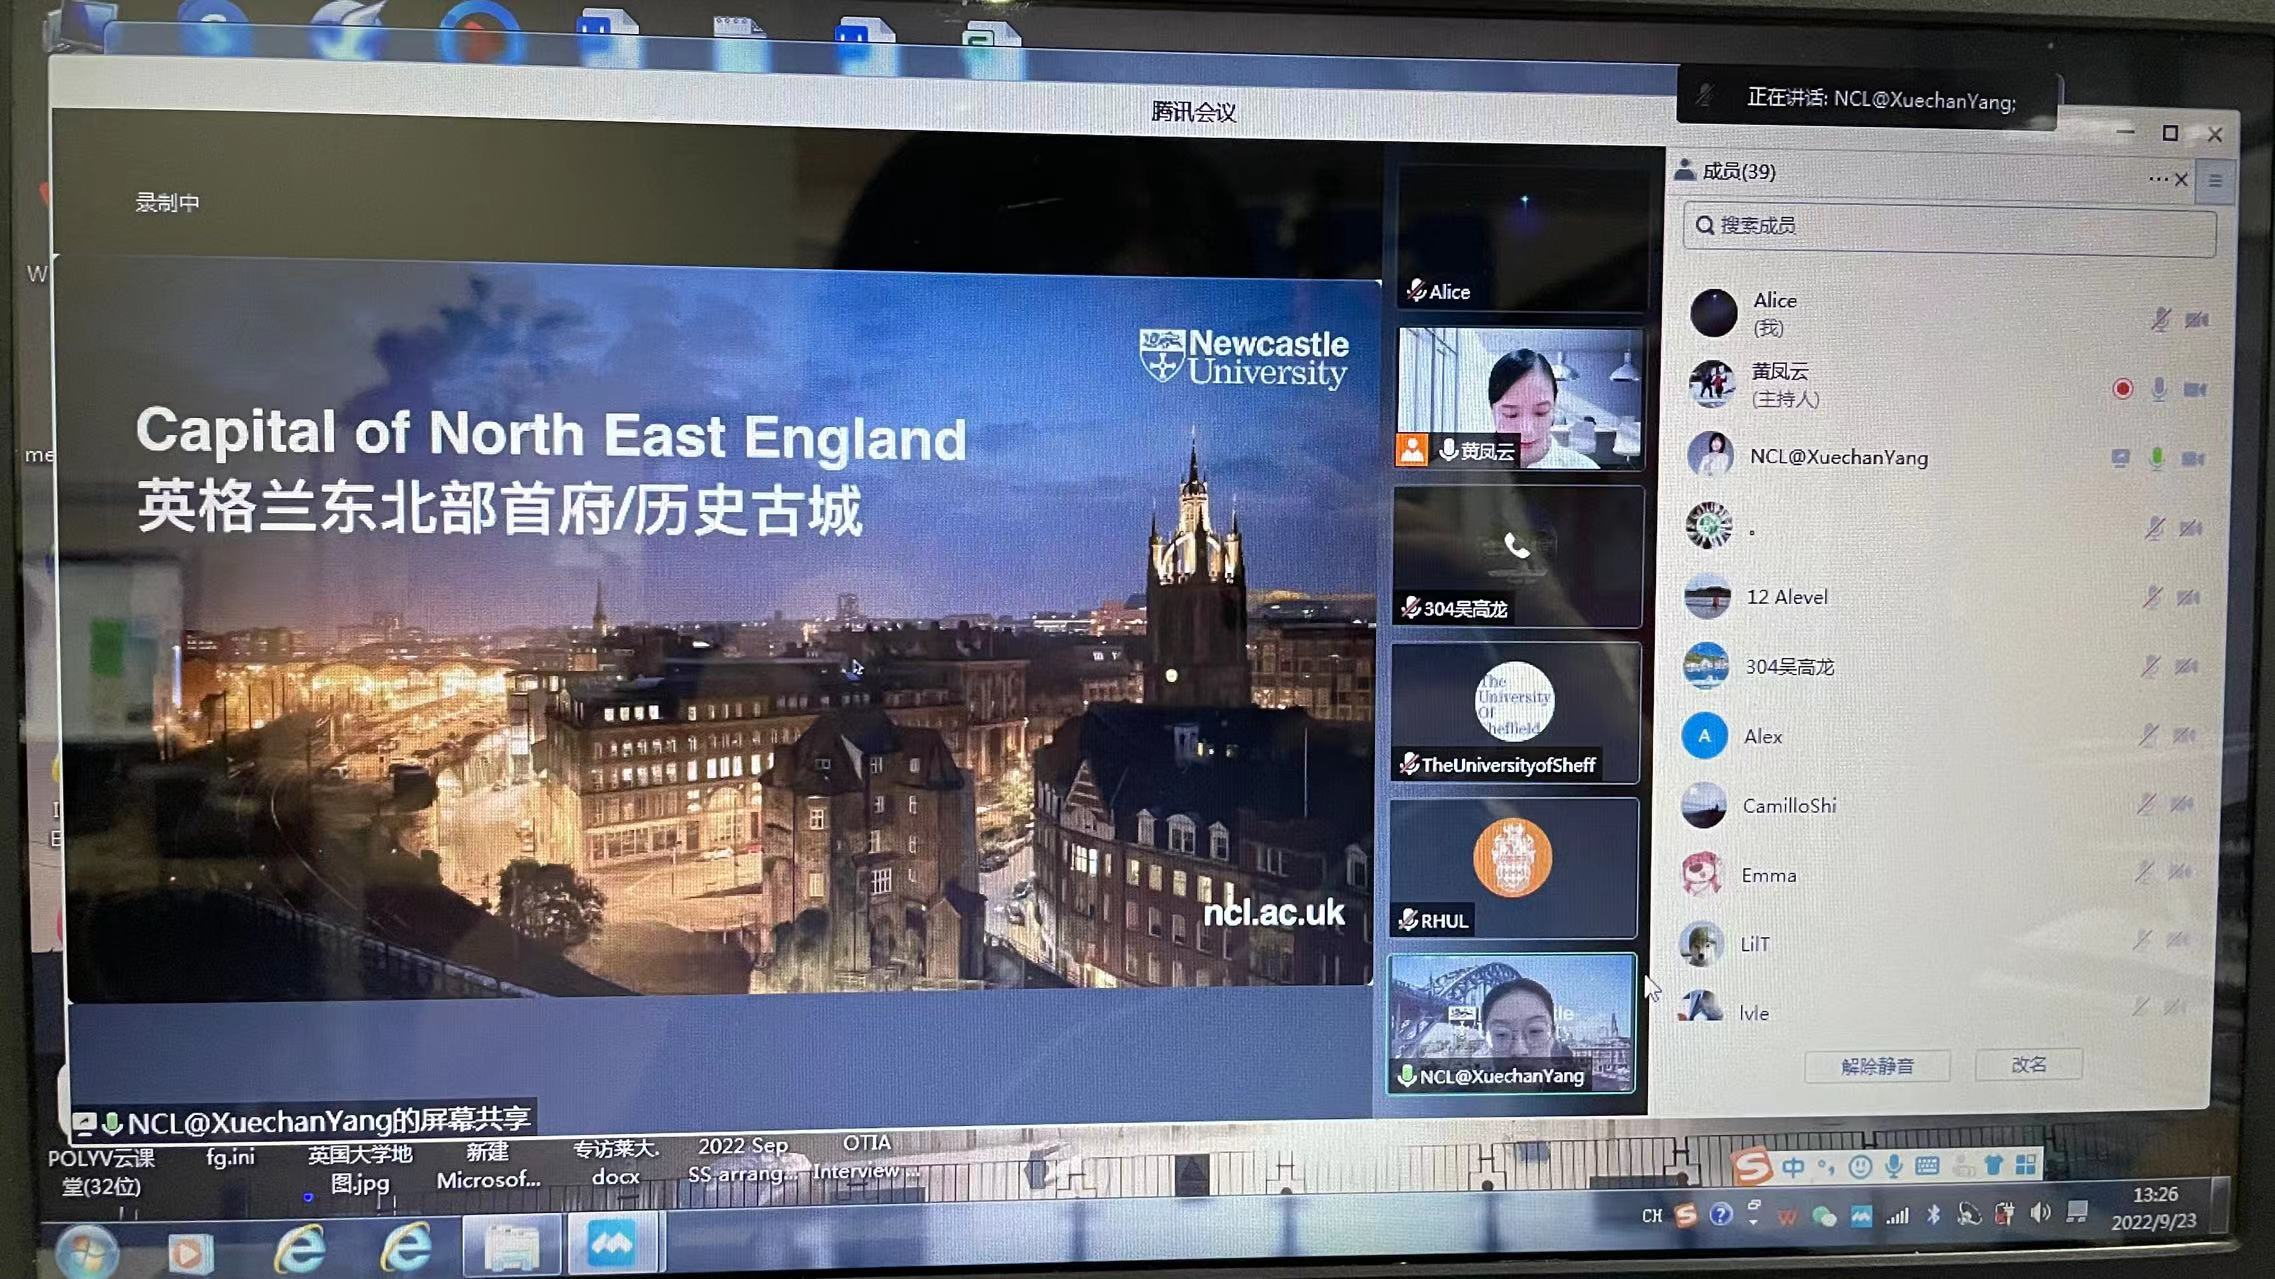
Task: Click volume speaker tray icon
Action: coord(2041,1213)
